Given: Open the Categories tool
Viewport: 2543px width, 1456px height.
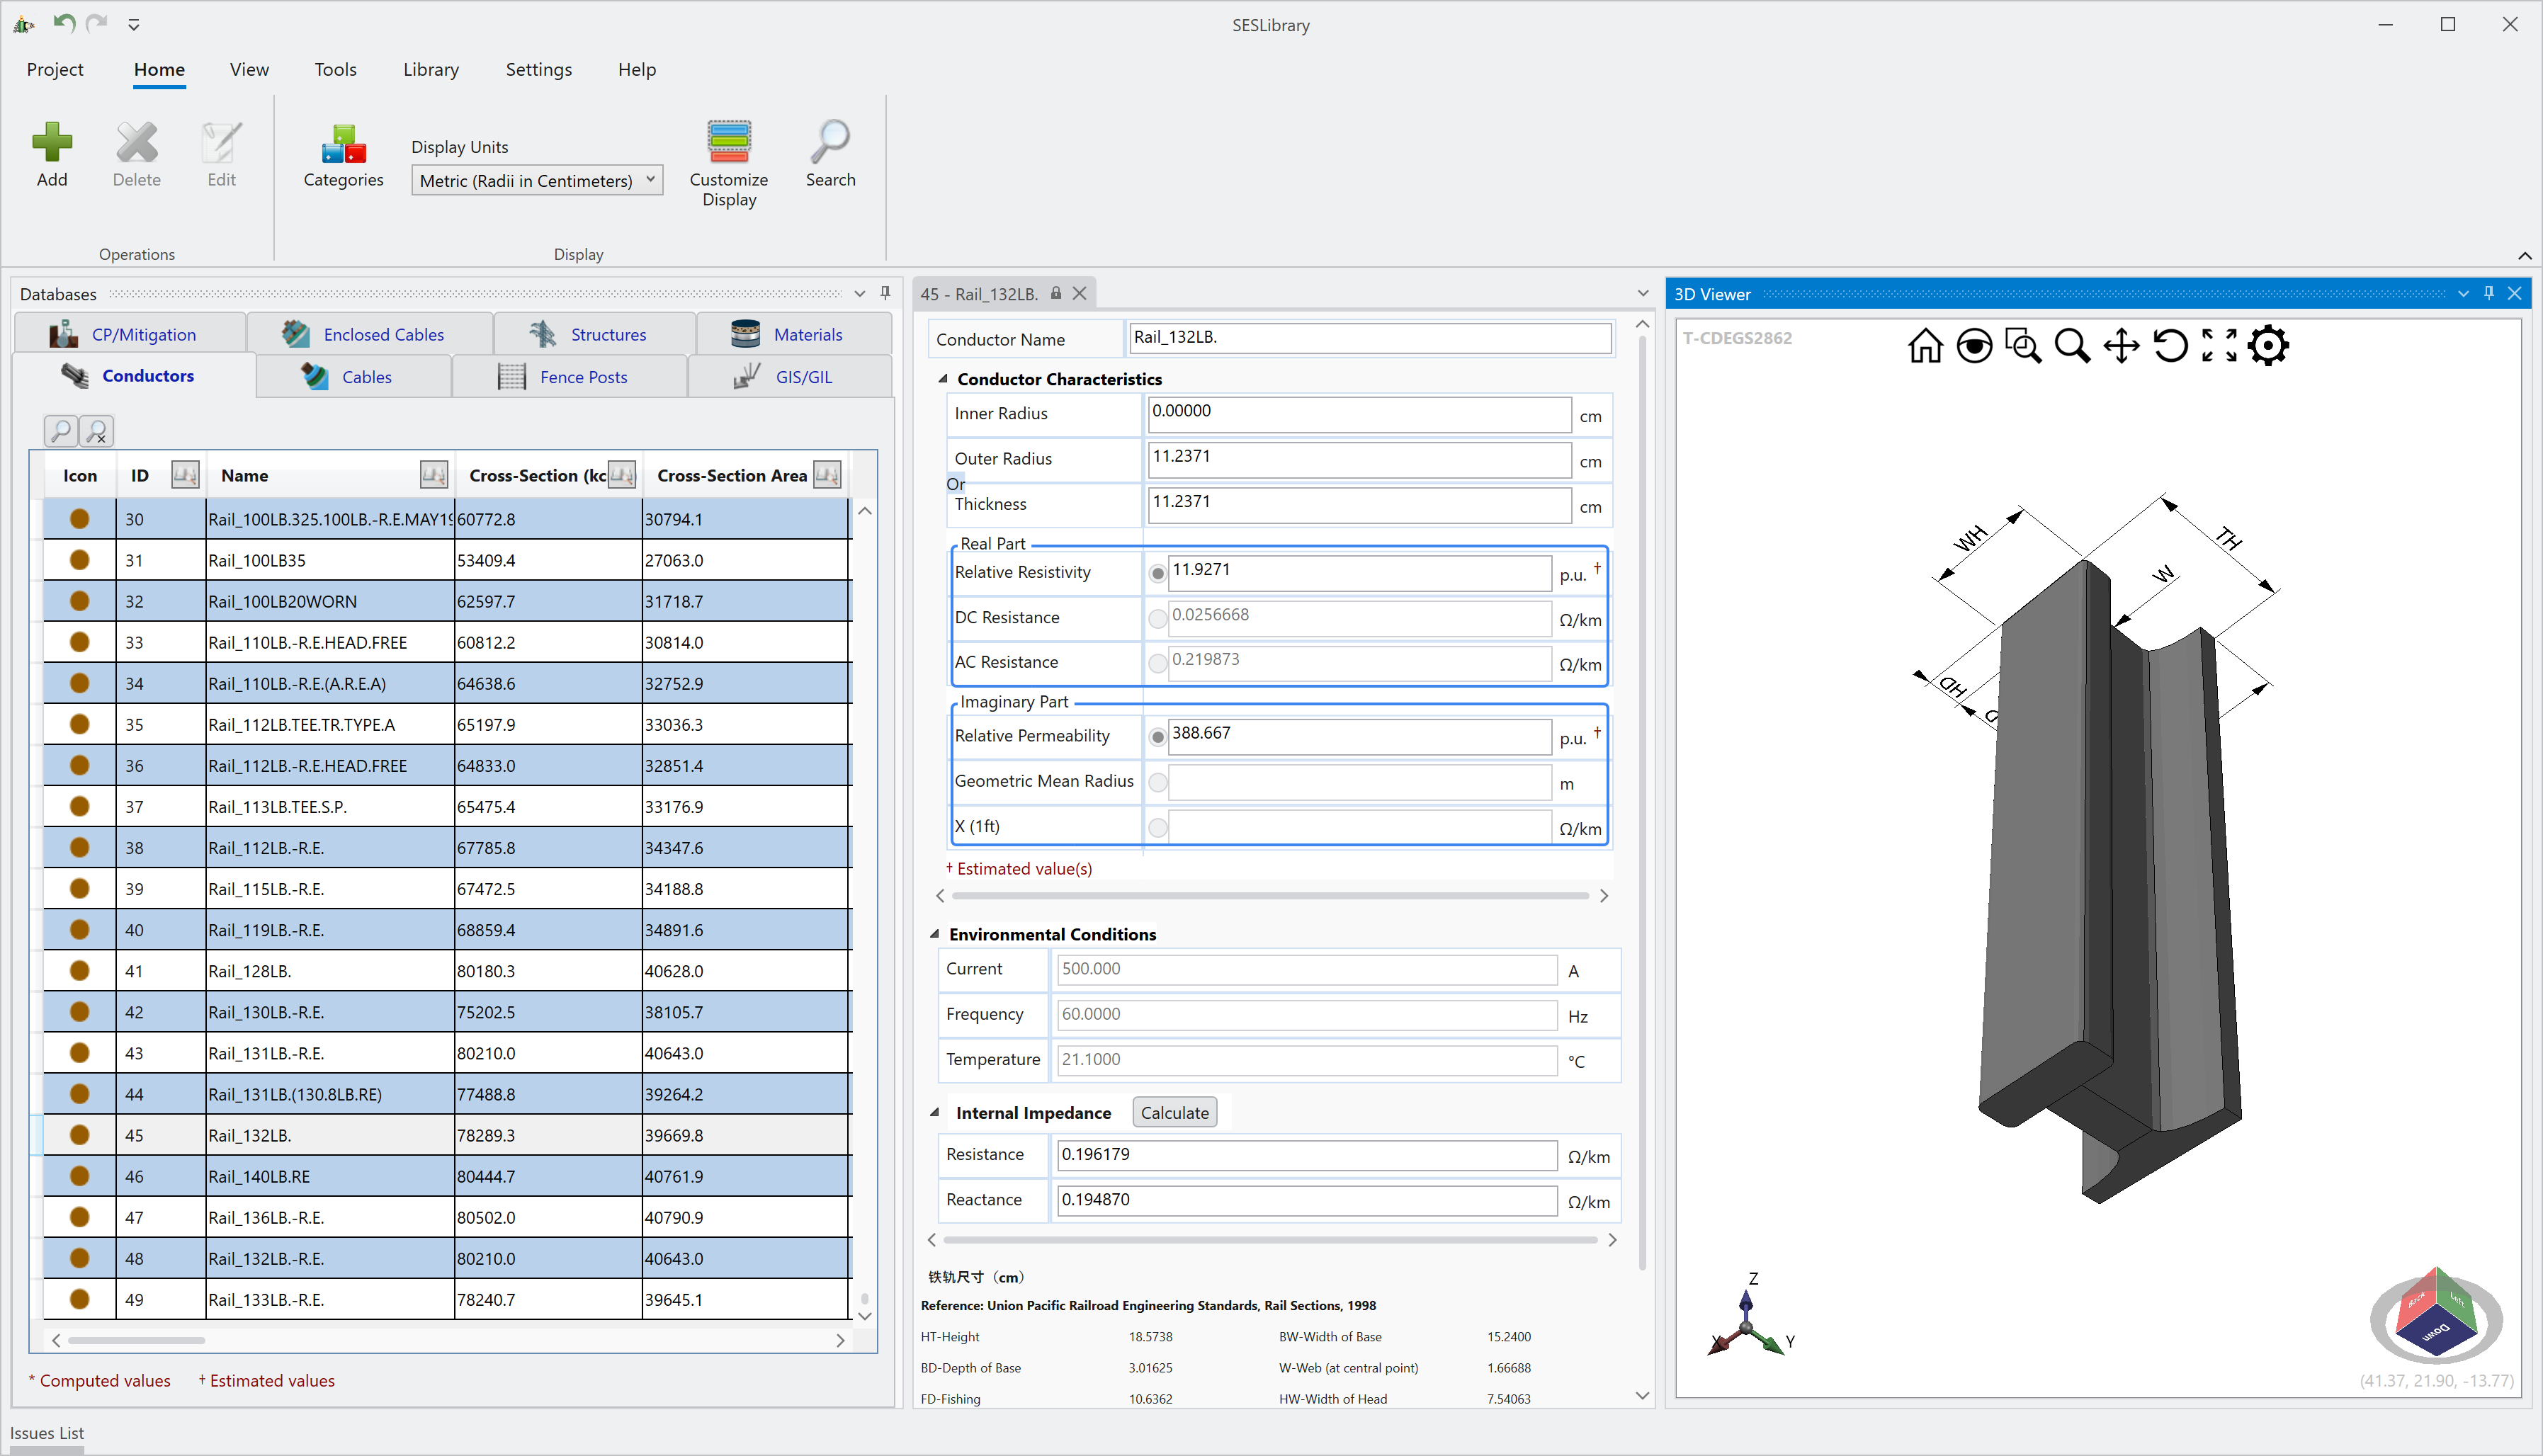Looking at the screenshot, I should (x=343, y=144).
